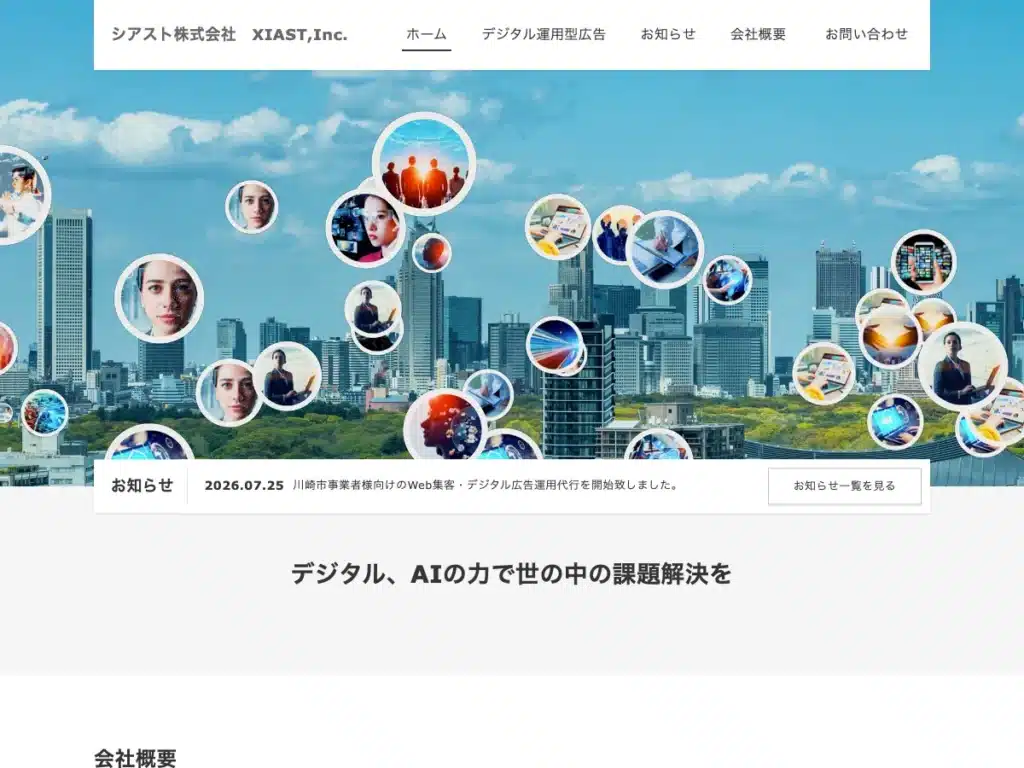This screenshot has height=768, width=1024.
Task: Click the デジタル、AIの力で世の中の課題解決を headline
Action: pyautogui.click(x=511, y=574)
